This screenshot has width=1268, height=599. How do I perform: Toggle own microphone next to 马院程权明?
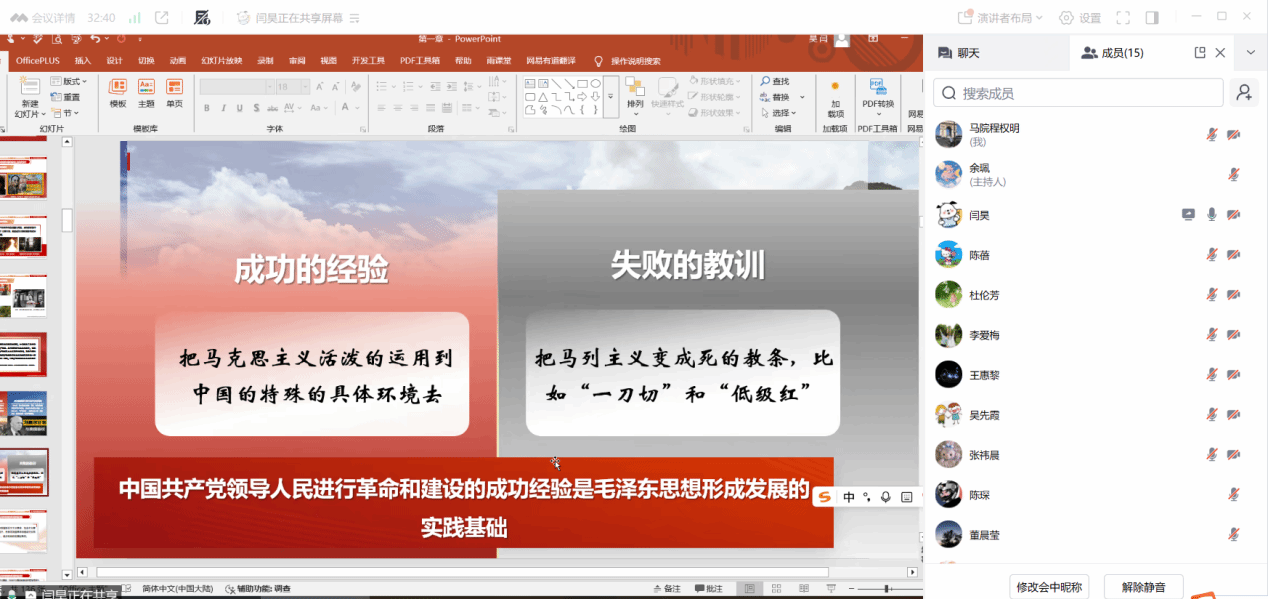point(1212,135)
